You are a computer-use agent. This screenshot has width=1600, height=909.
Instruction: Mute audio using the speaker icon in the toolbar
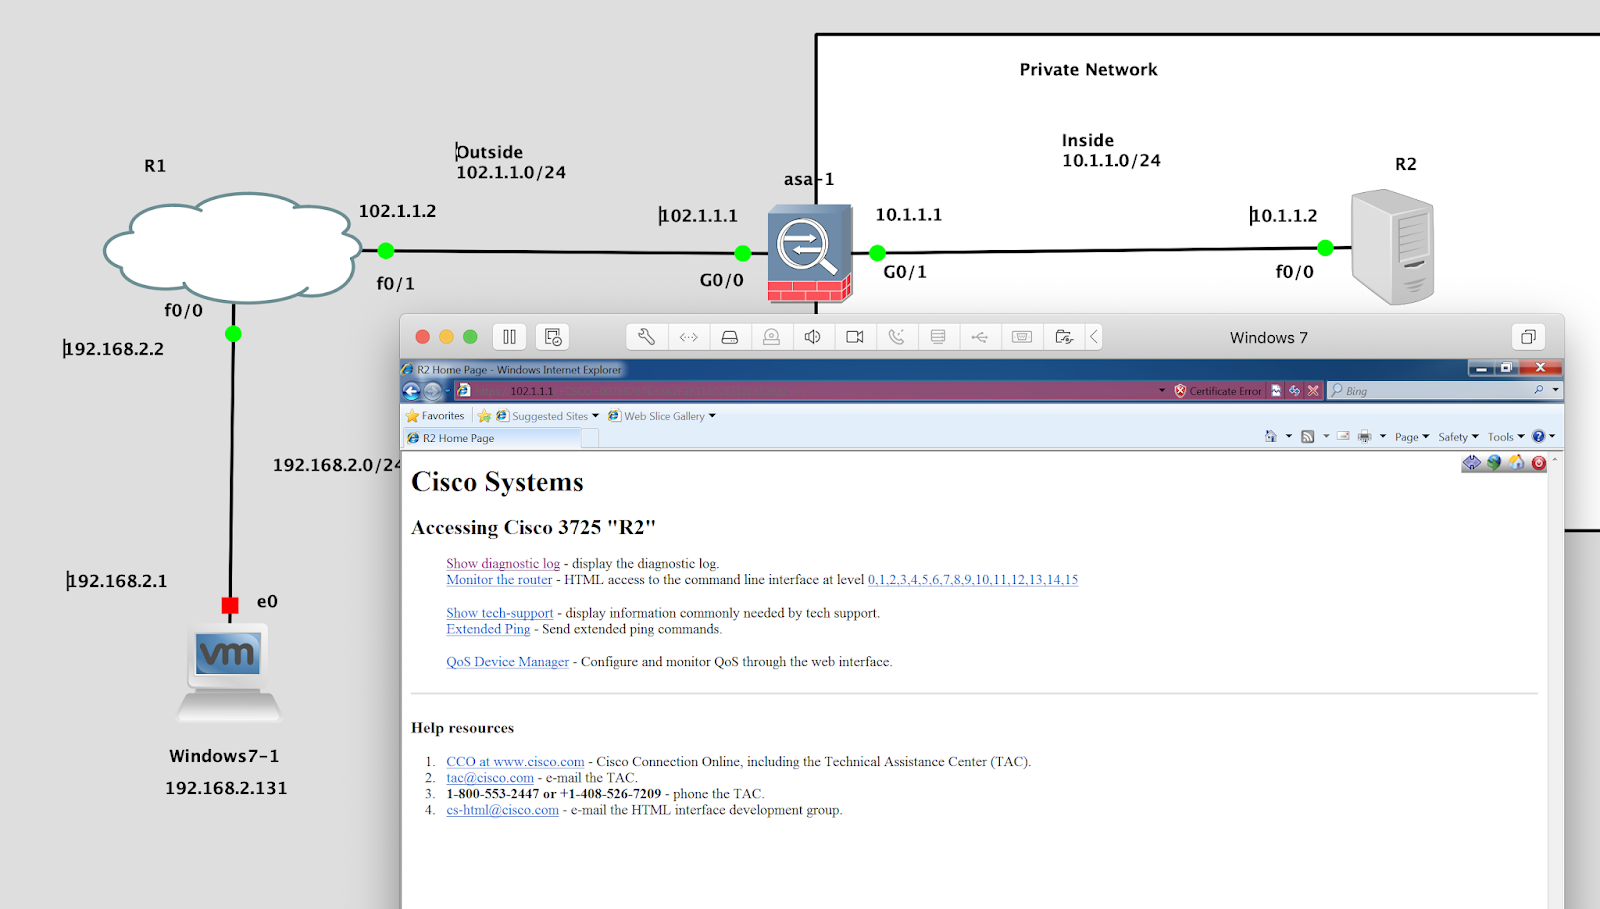(x=812, y=337)
